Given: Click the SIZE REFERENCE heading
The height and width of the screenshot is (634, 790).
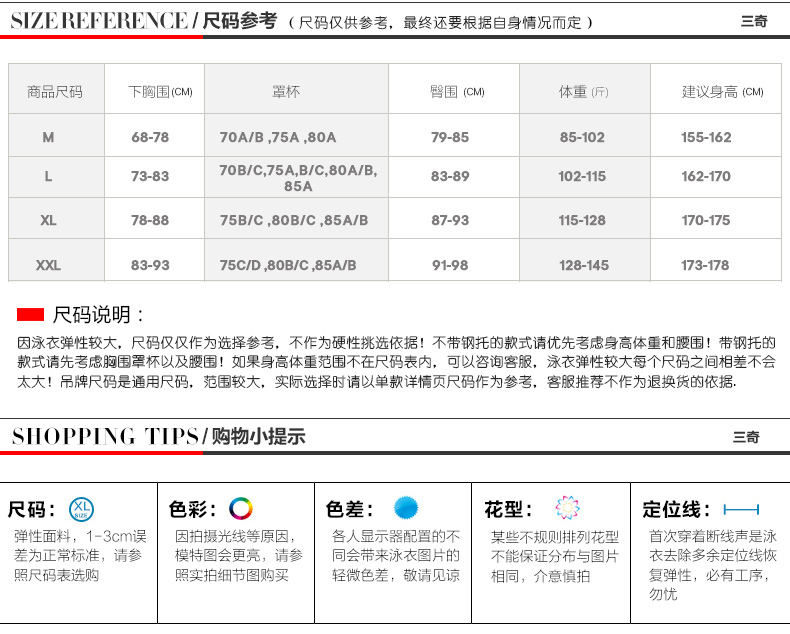Looking at the screenshot, I should 98,20.
